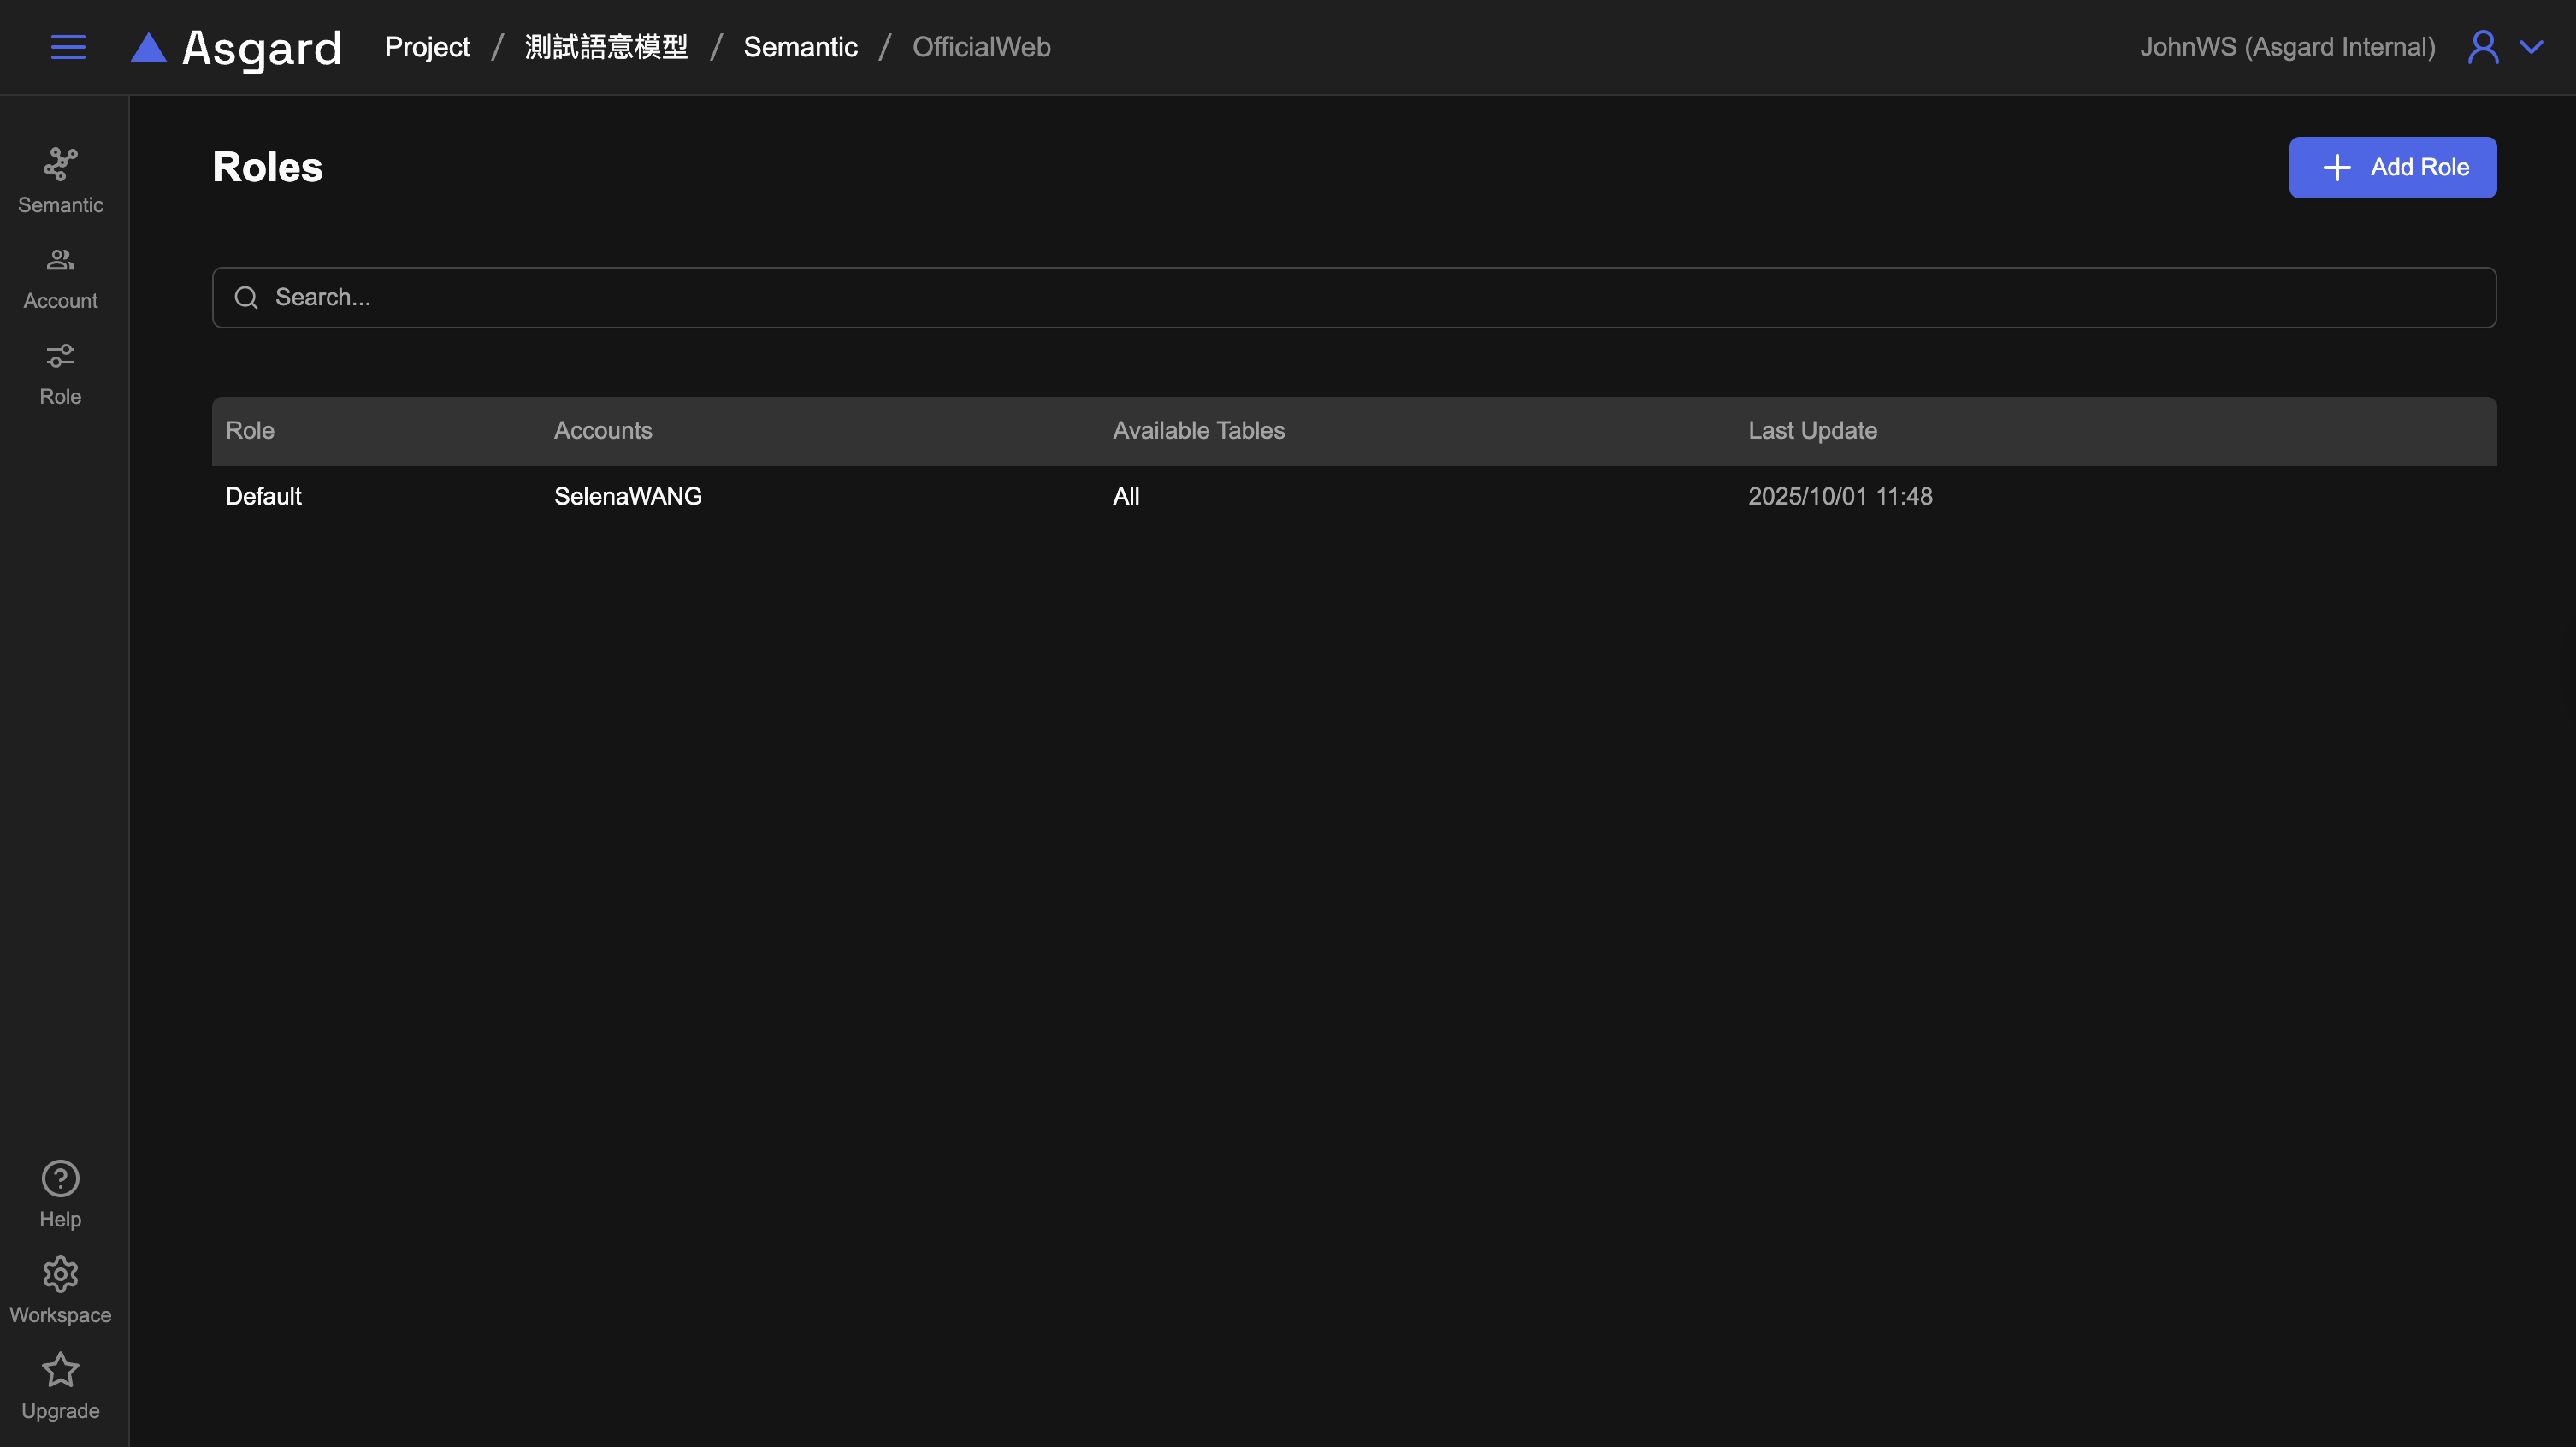Click the Add Role button
Image resolution: width=2576 pixels, height=1447 pixels.
(x=2392, y=167)
